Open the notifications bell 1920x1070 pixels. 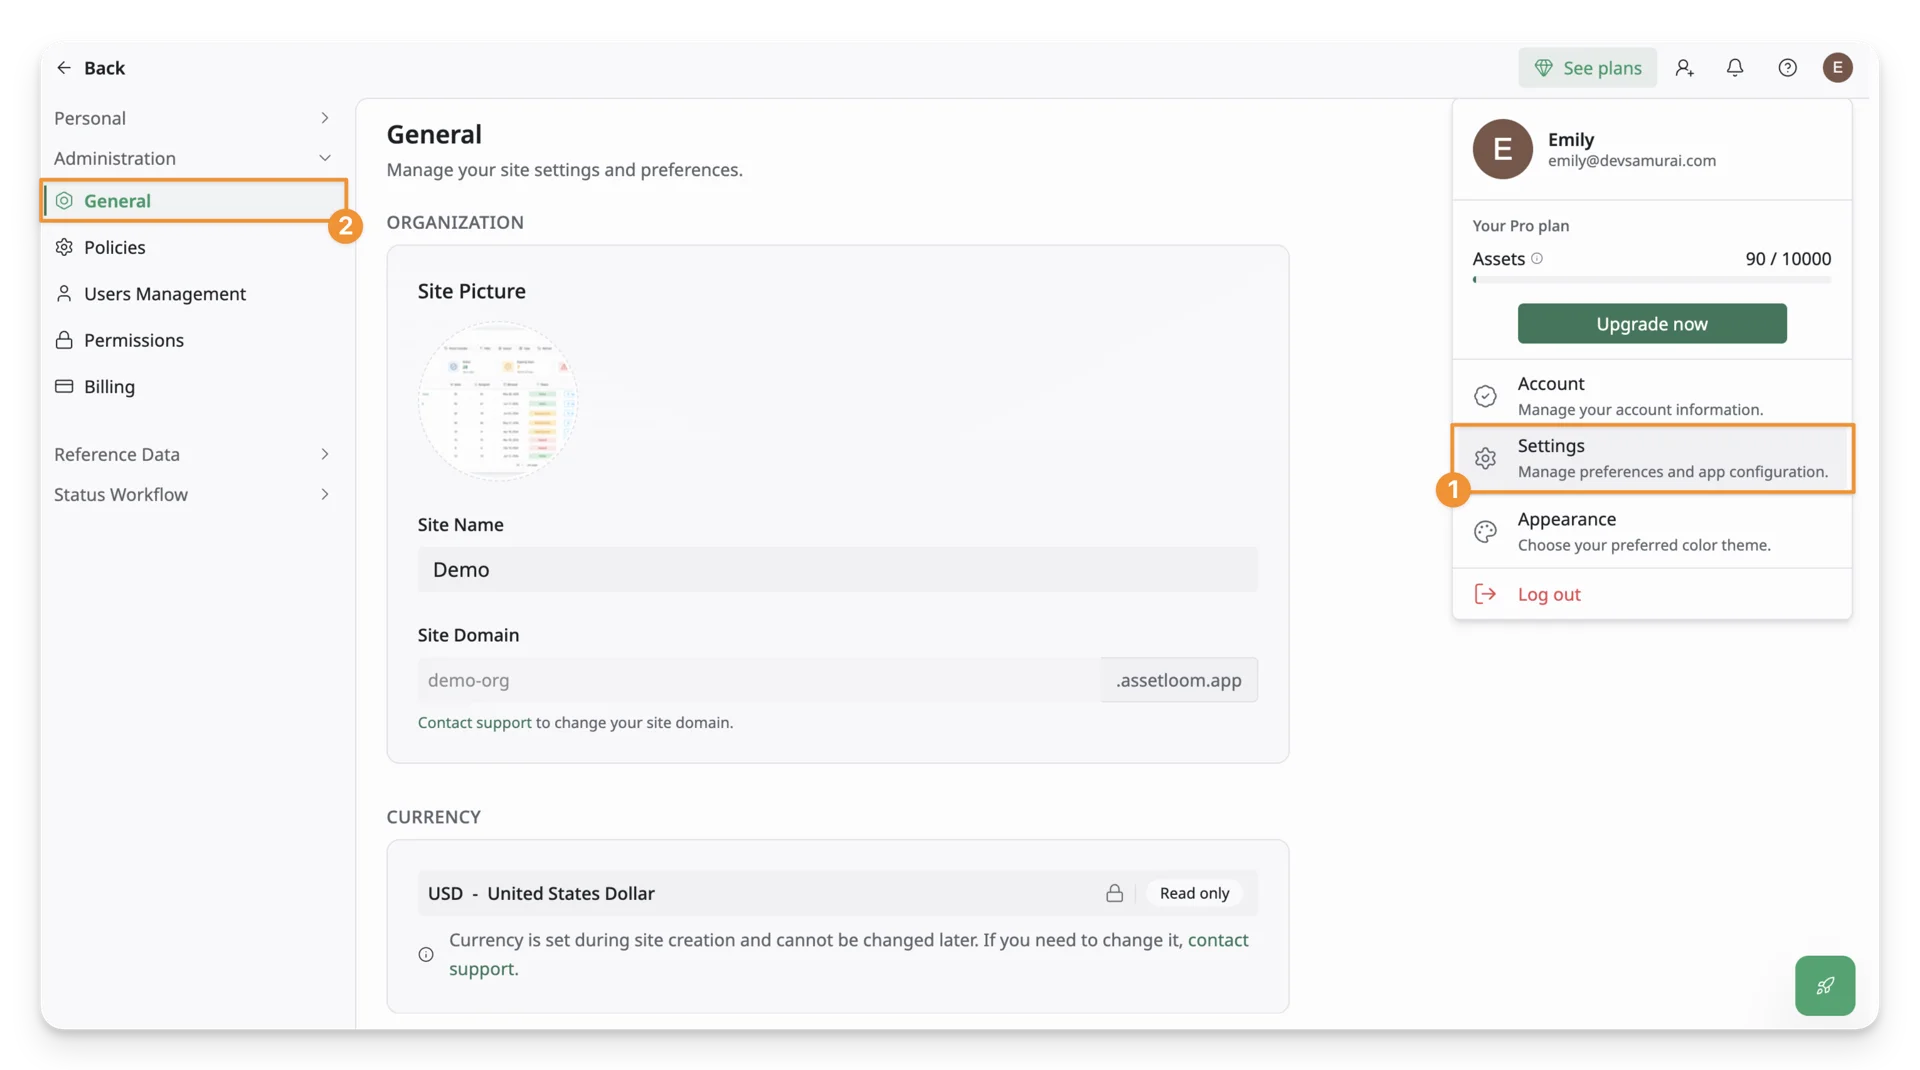tap(1735, 68)
